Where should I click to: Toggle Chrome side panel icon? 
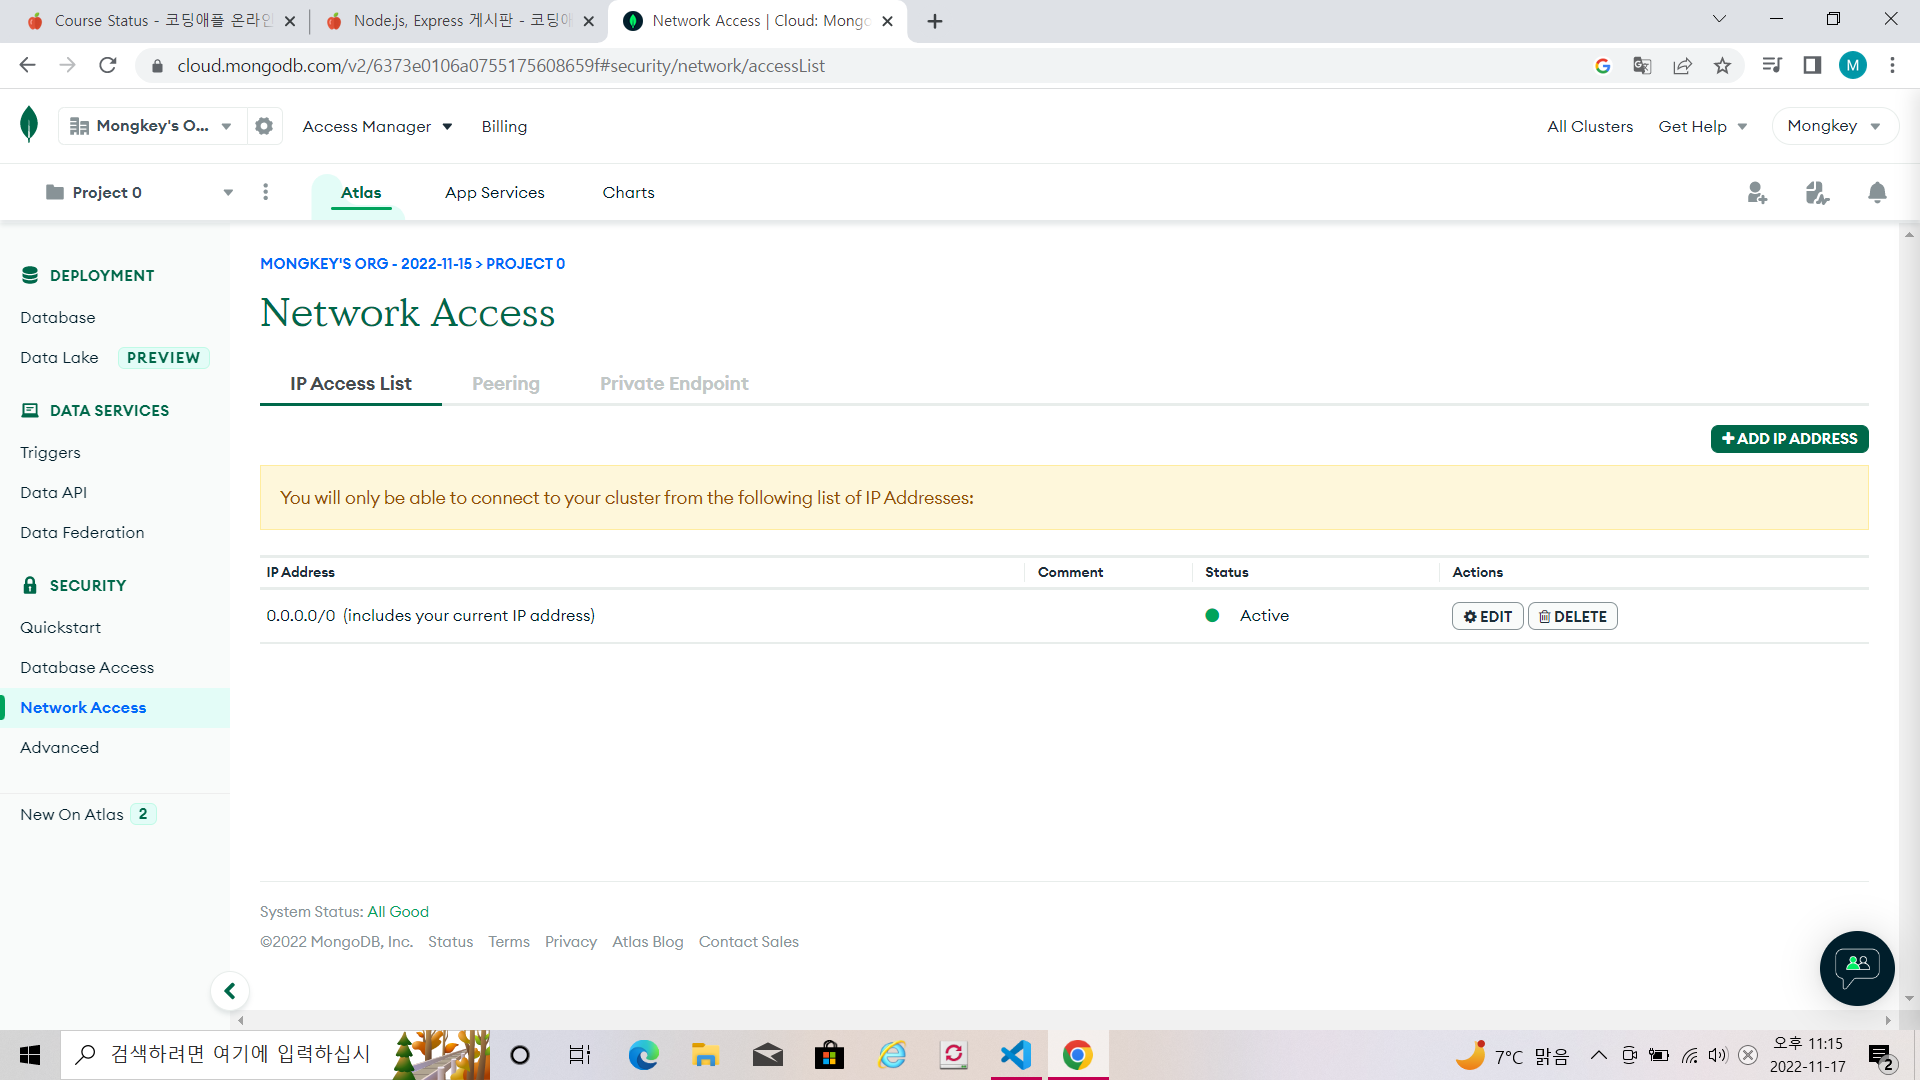coord(1812,66)
